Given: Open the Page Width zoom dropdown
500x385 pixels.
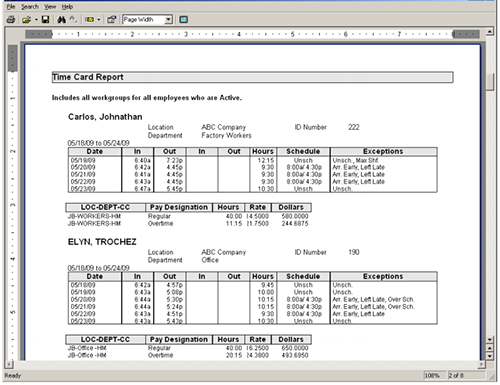Looking at the screenshot, I should pyautogui.click(x=169, y=20).
